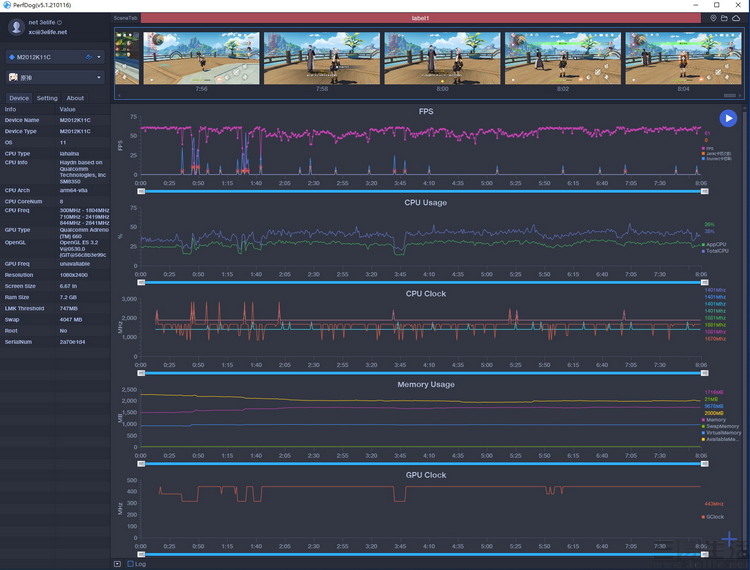Screen dimensions: 750x570
Task: Click the PerfDog logo in the title bar
Action: (7, 5)
